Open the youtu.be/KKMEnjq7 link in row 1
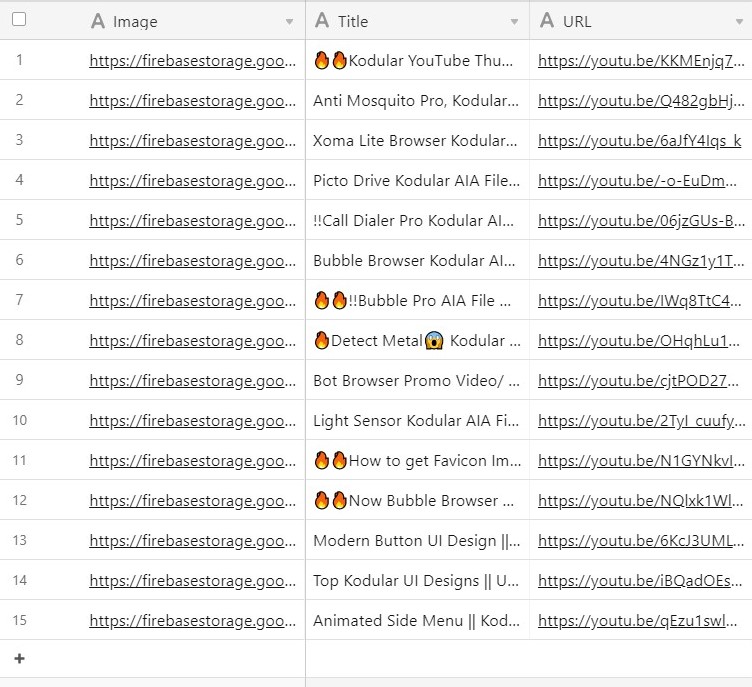The width and height of the screenshot is (752, 687). [x=641, y=61]
